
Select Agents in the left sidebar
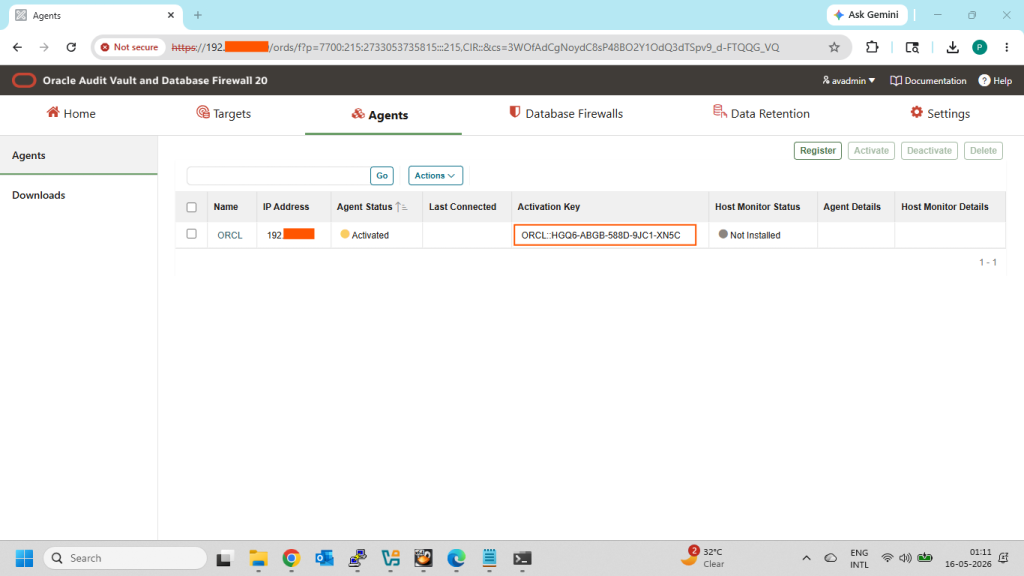click(29, 155)
